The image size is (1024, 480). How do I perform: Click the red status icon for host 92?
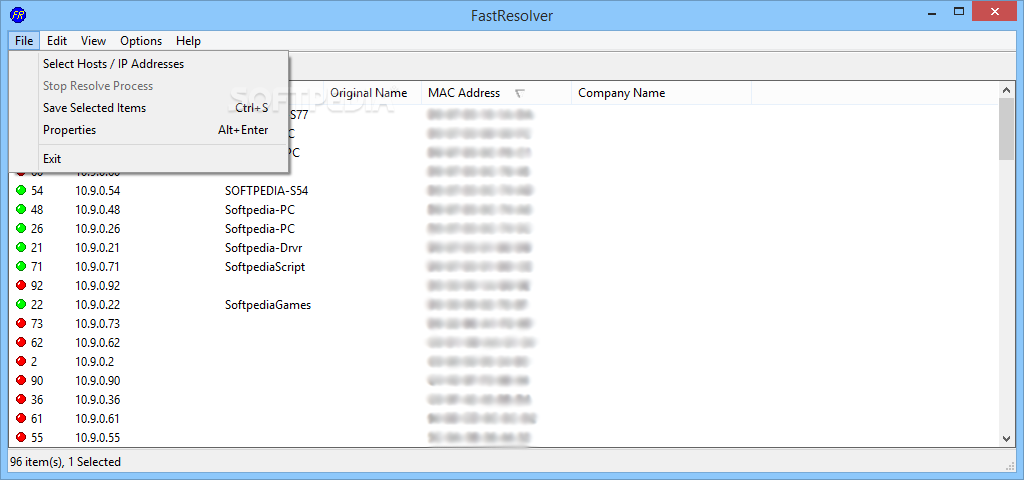pyautogui.click(x=21, y=285)
